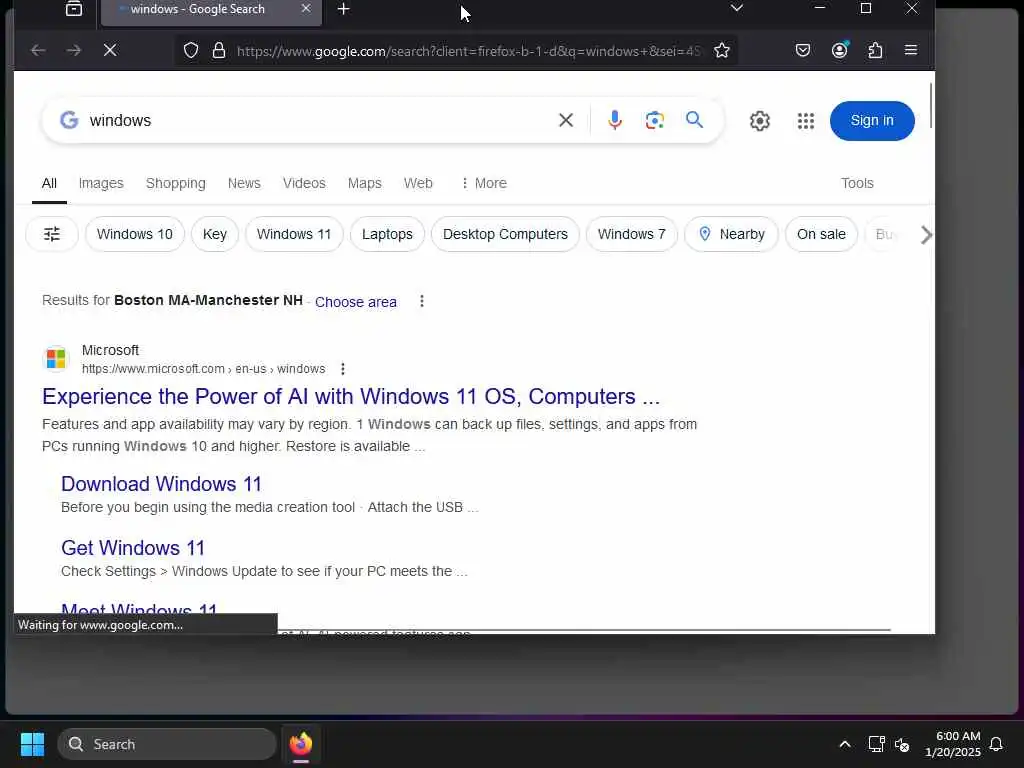This screenshot has height=768, width=1024.
Task: Click the microsoft.com breadcrumb URL
Action: point(203,369)
